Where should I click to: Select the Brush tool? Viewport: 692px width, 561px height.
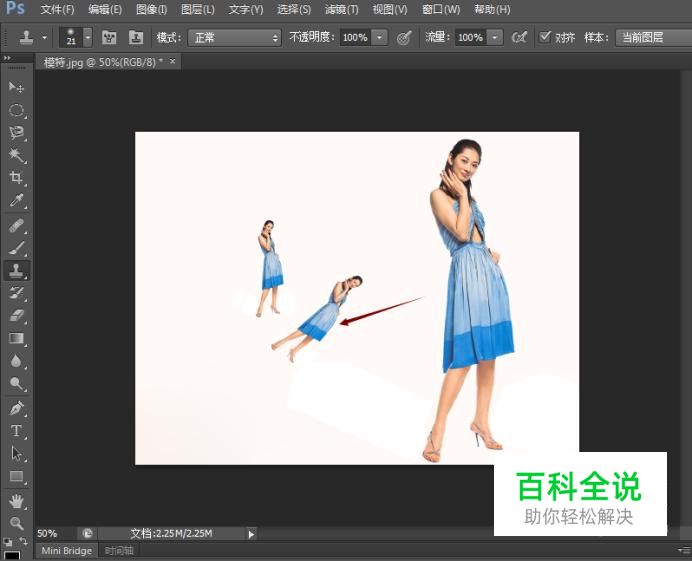[16, 248]
